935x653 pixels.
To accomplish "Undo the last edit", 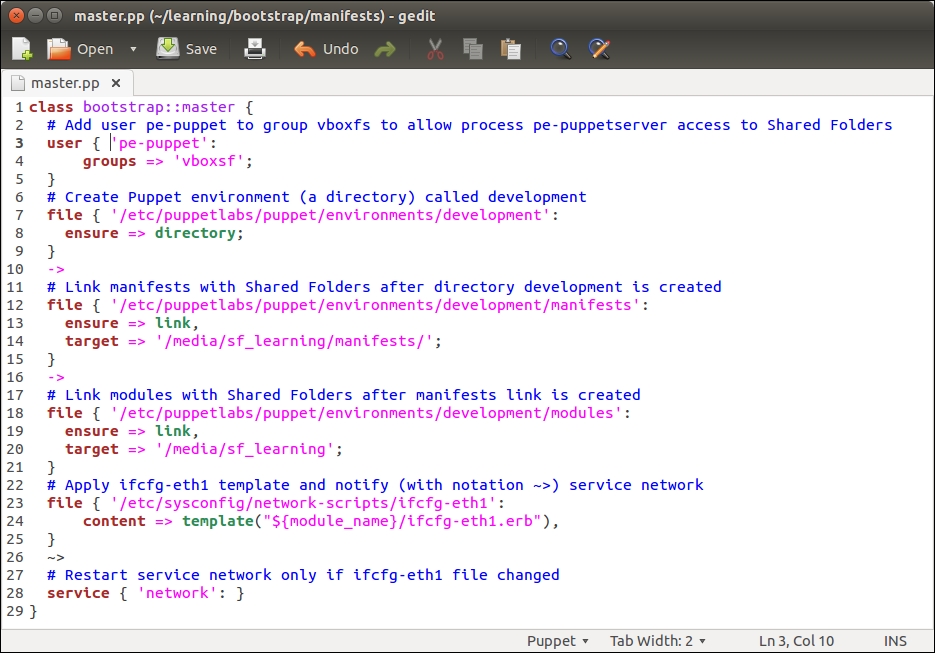I will point(326,49).
